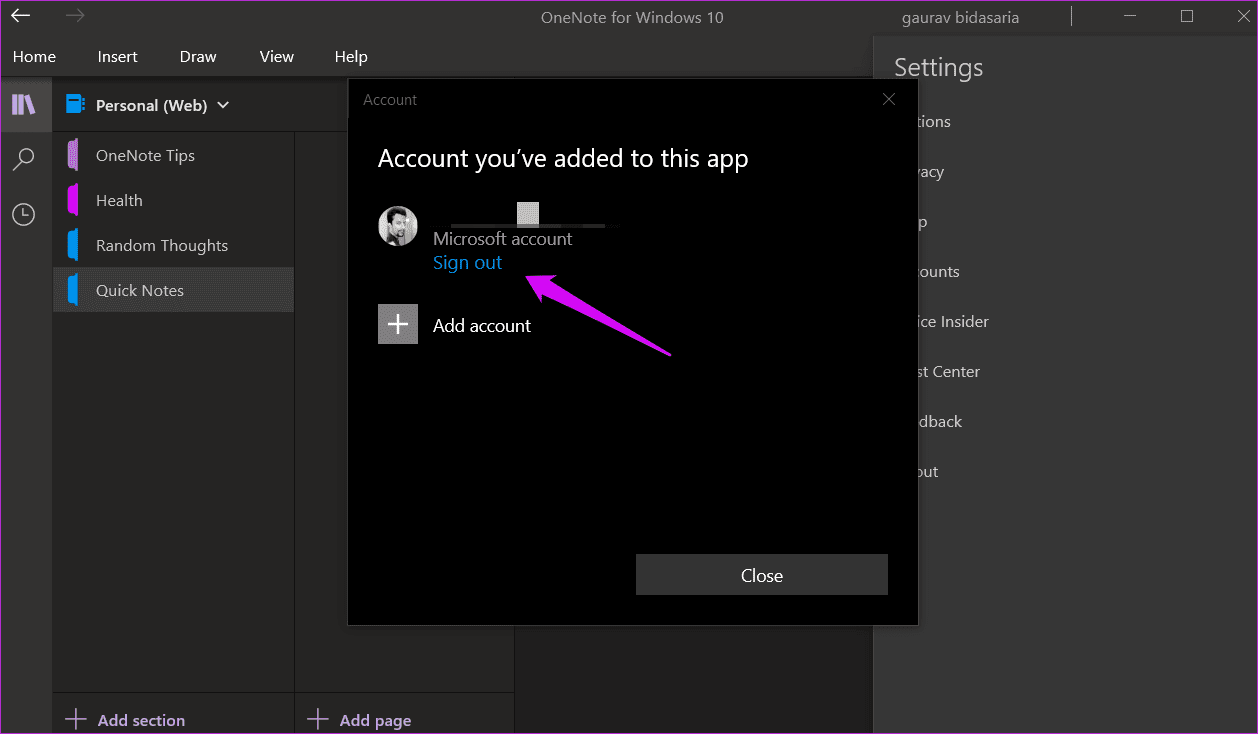Image resolution: width=1258 pixels, height=734 pixels.
Task: Click the Sign out link
Action: pyautogui.click(x=467, y=262)
